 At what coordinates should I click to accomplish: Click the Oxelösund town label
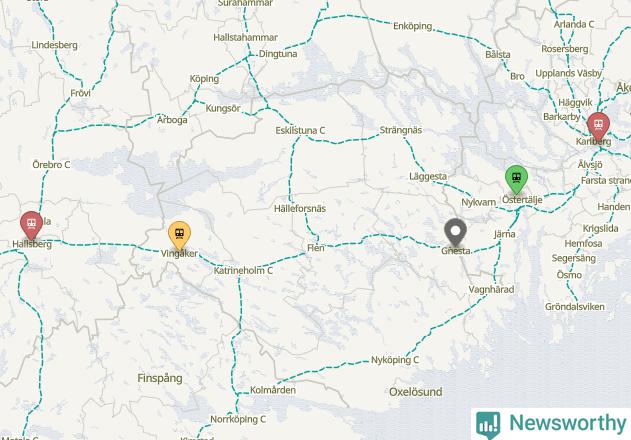click(x=416, y=392)
